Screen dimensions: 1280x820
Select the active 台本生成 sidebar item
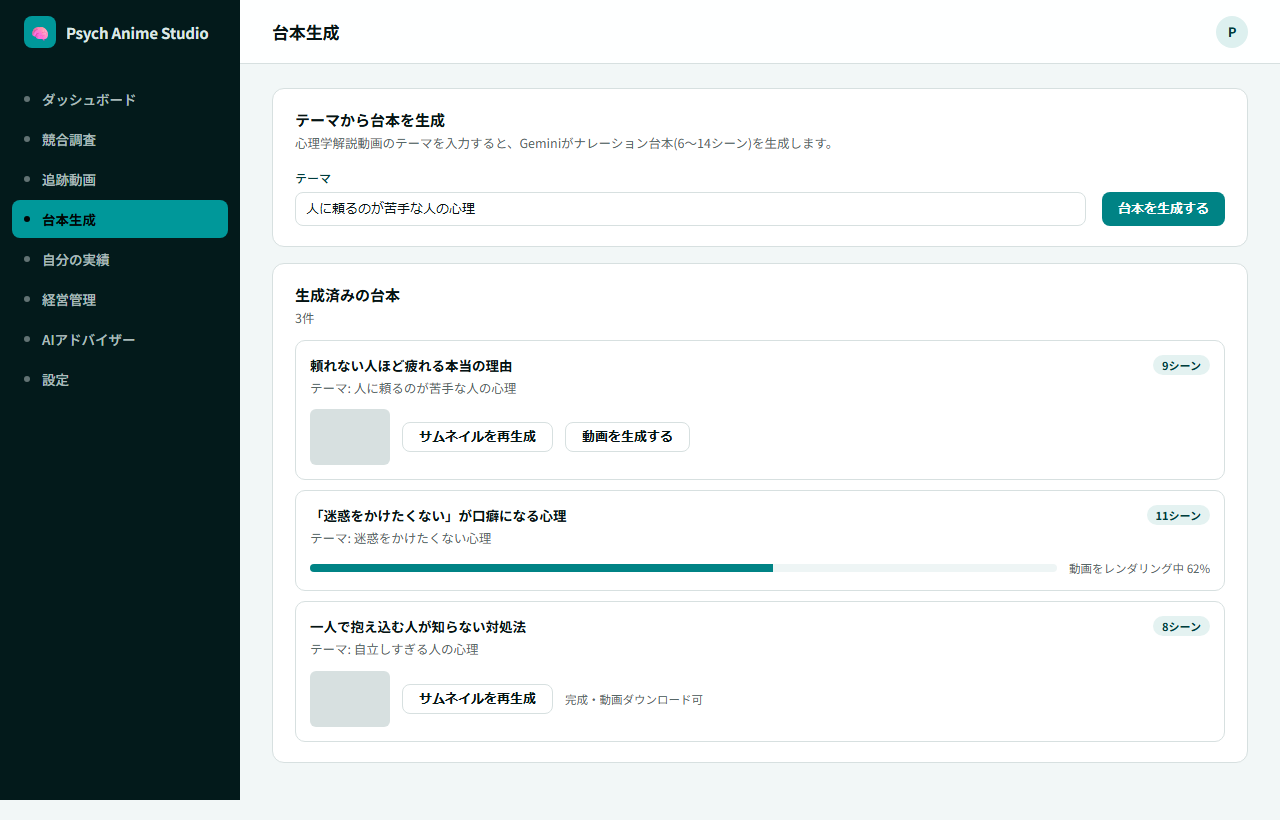(x=120, y=219)
